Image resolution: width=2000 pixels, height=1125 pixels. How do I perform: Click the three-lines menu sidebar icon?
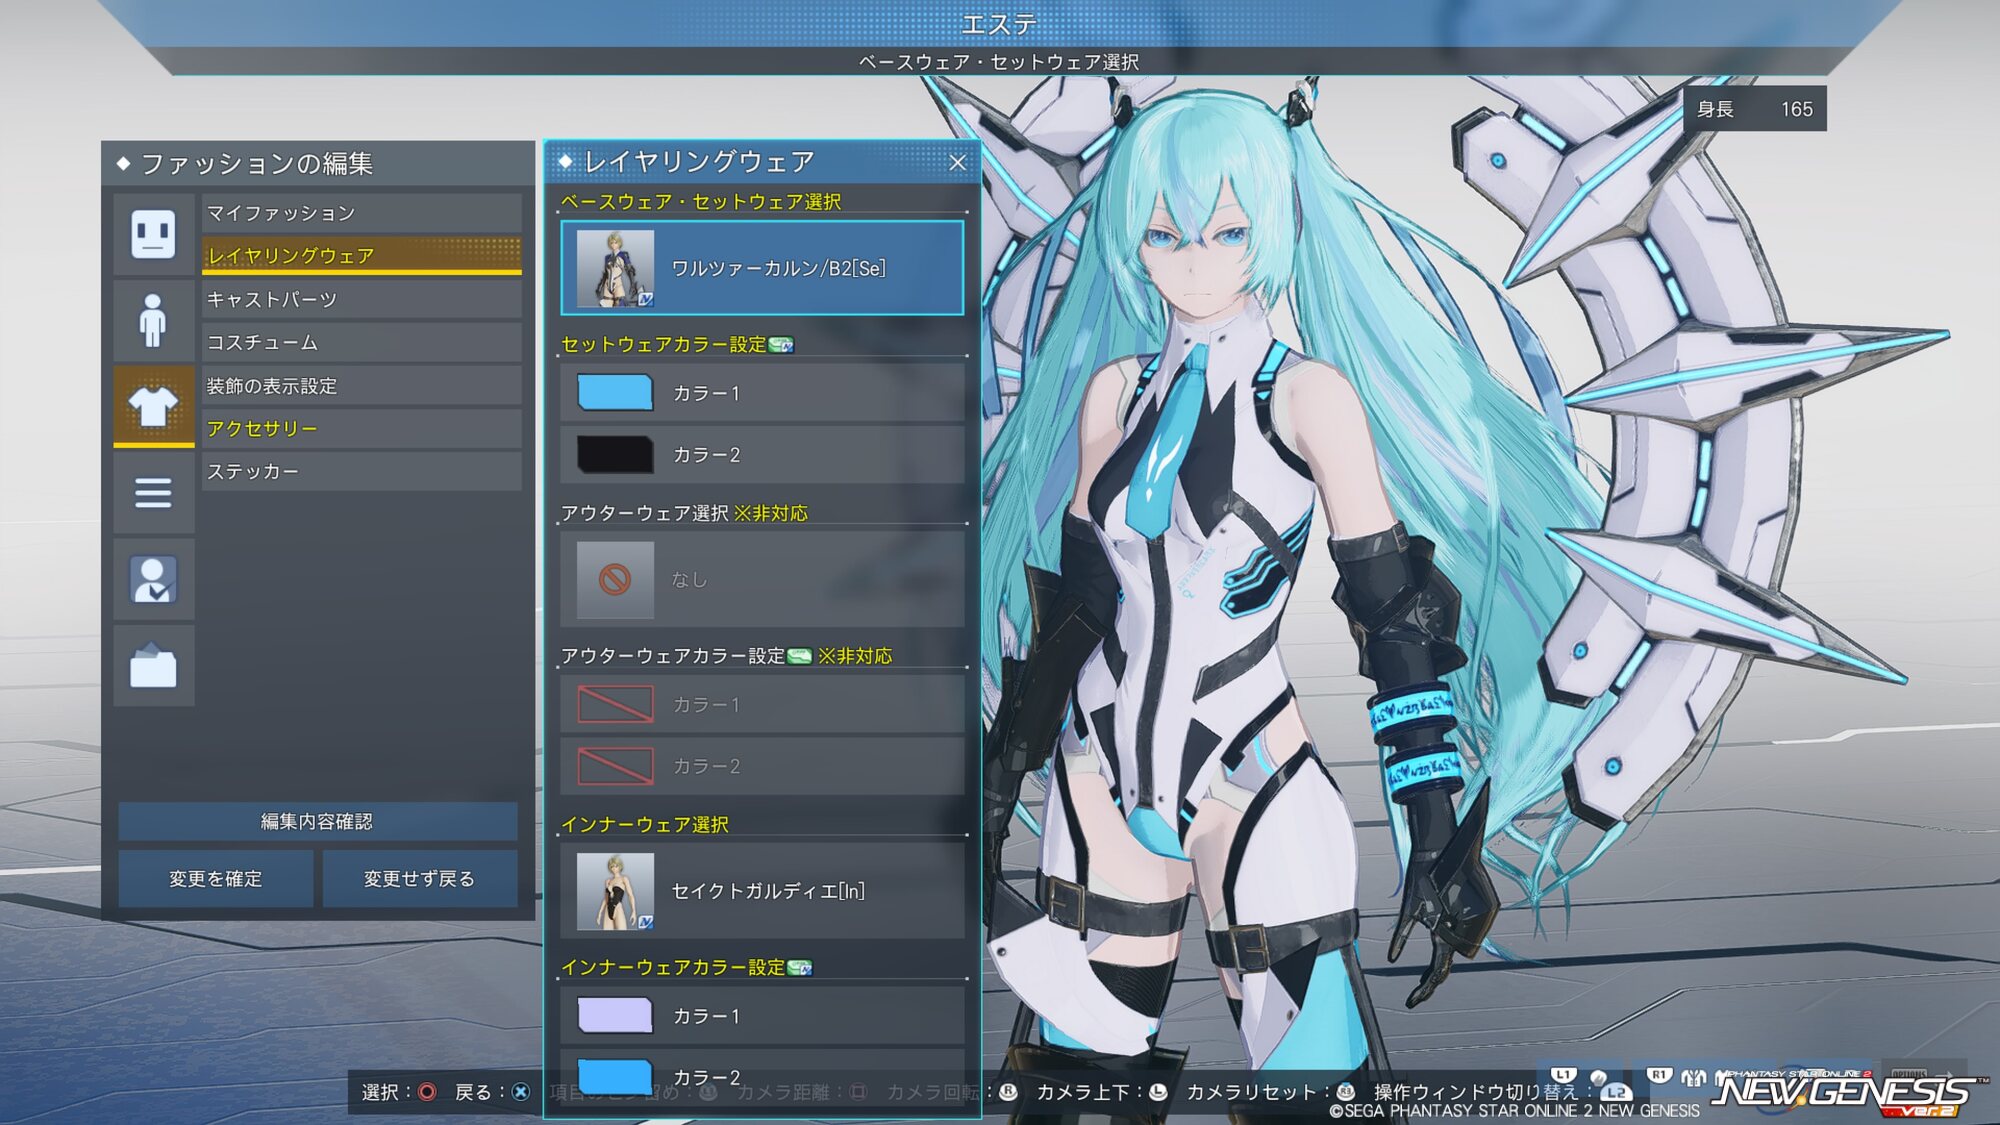coord(153,492)
